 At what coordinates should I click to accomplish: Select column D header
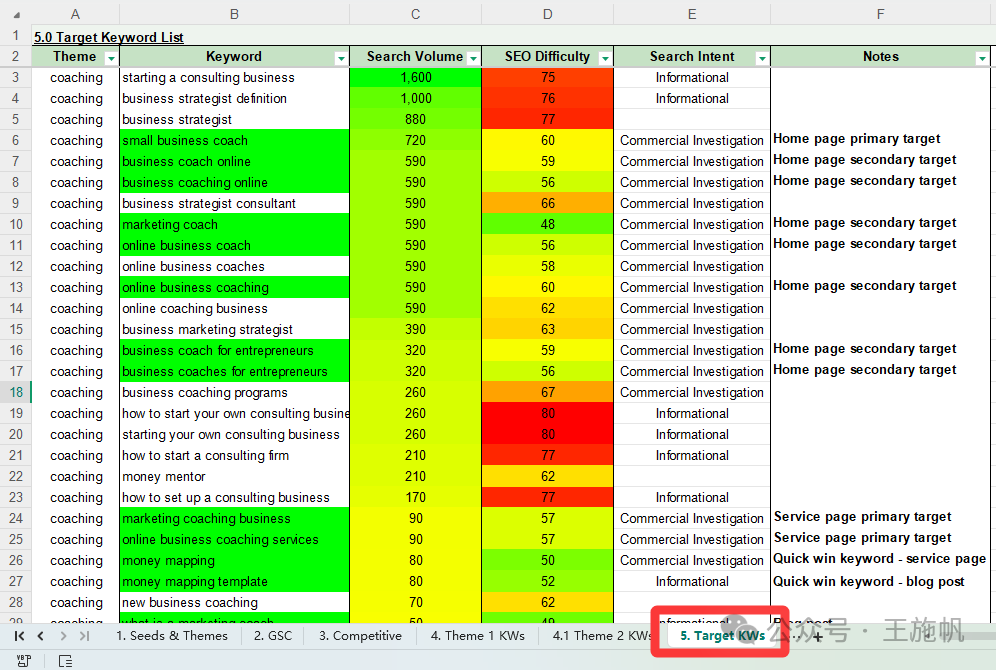(x=548, y=14)
